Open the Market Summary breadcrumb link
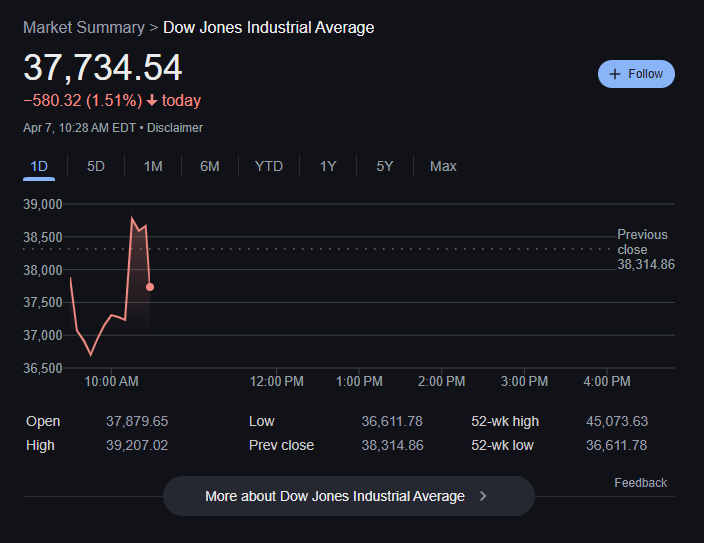 click(x=84, y=27)
